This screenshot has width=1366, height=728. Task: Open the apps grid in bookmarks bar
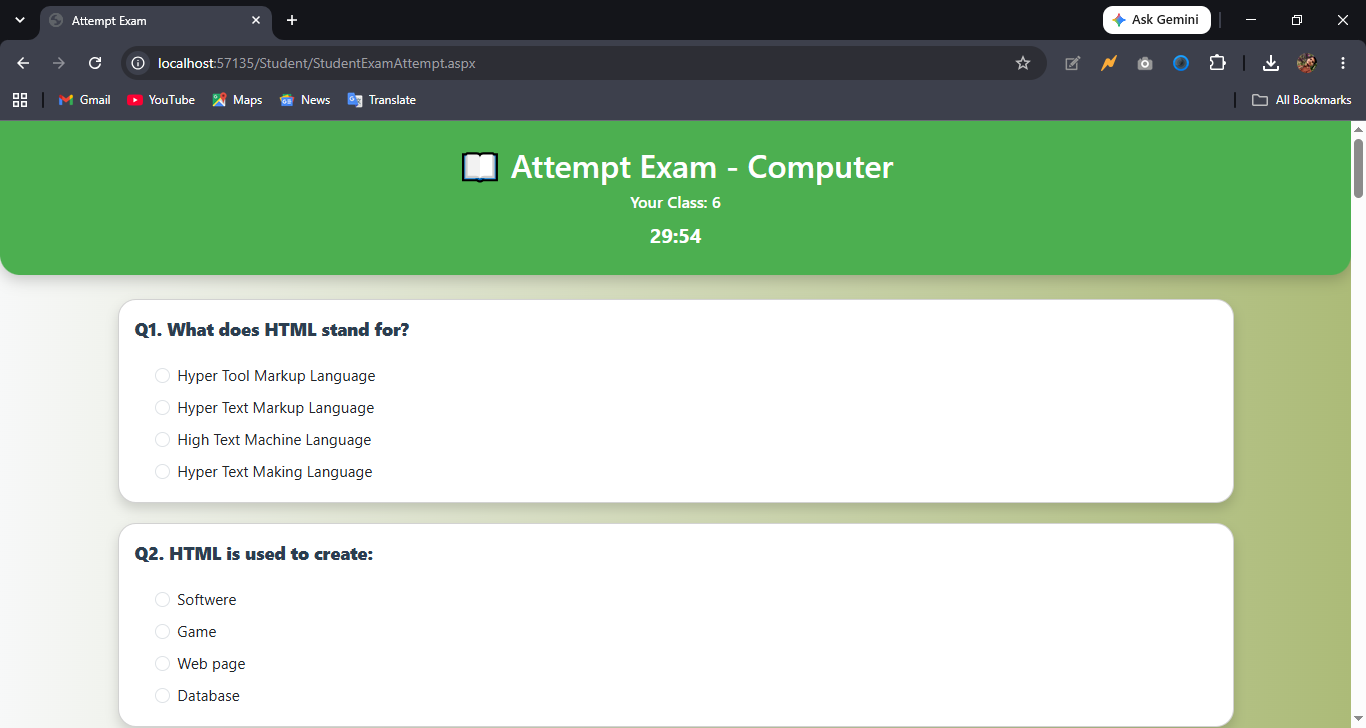(20, 100)
